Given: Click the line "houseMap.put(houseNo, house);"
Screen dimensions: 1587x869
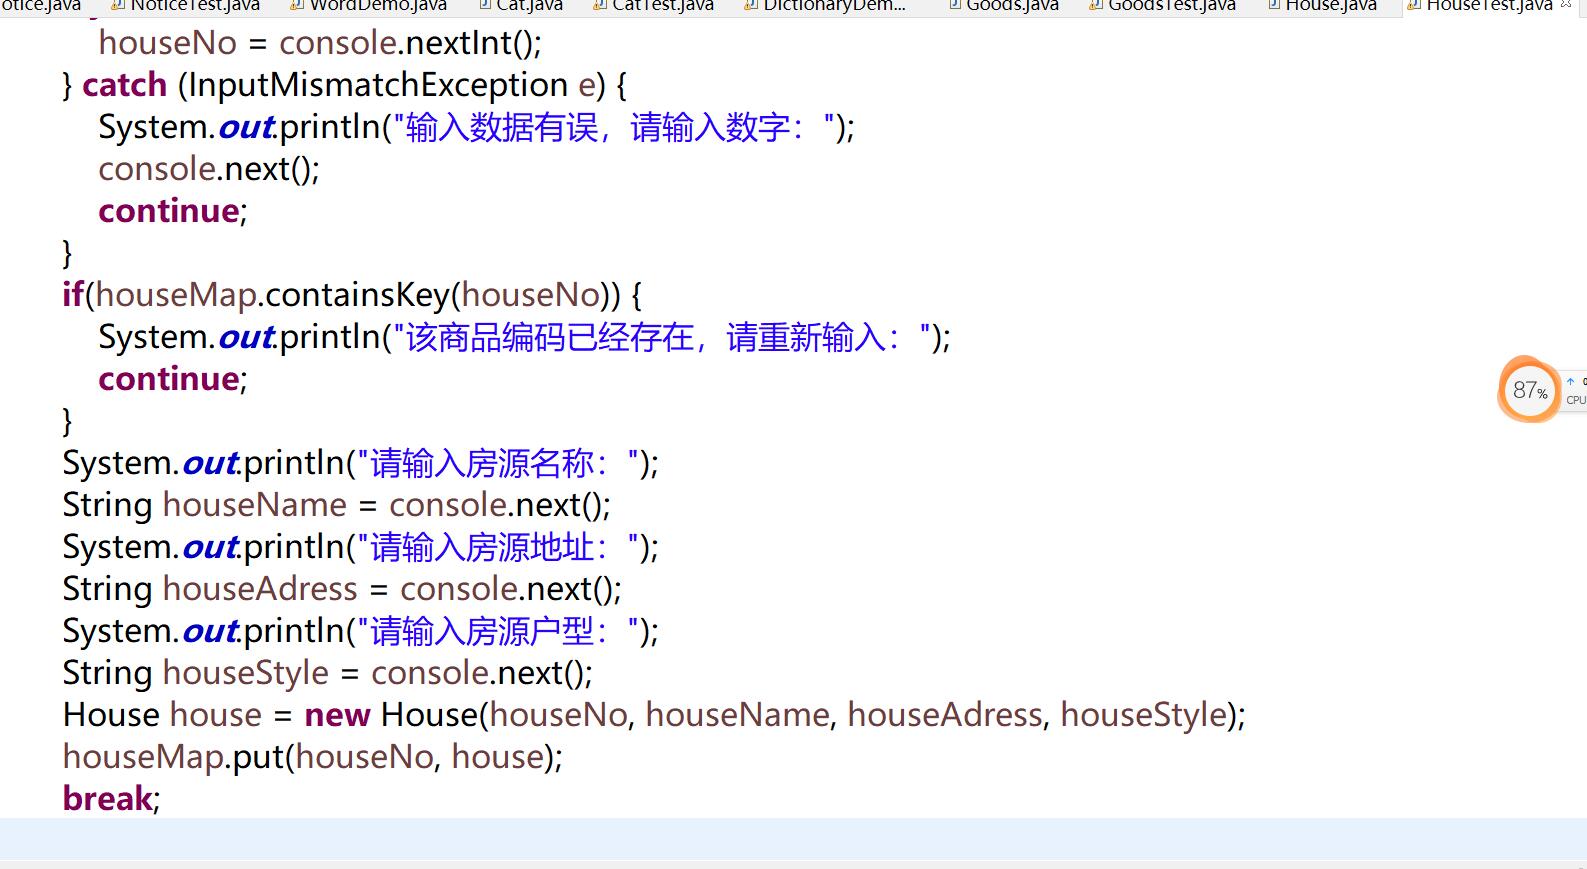Looking at the screenshot, I should coord(313,757).
